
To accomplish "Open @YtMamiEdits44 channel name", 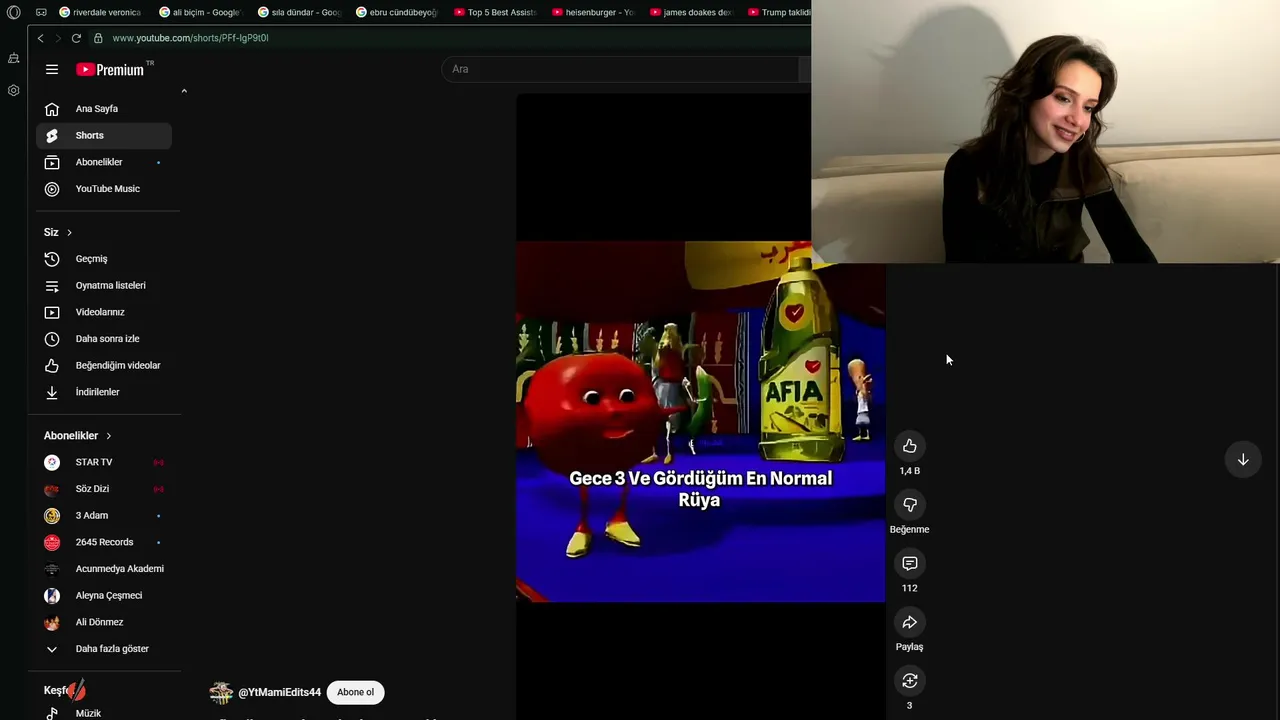I will click(279, 692).
